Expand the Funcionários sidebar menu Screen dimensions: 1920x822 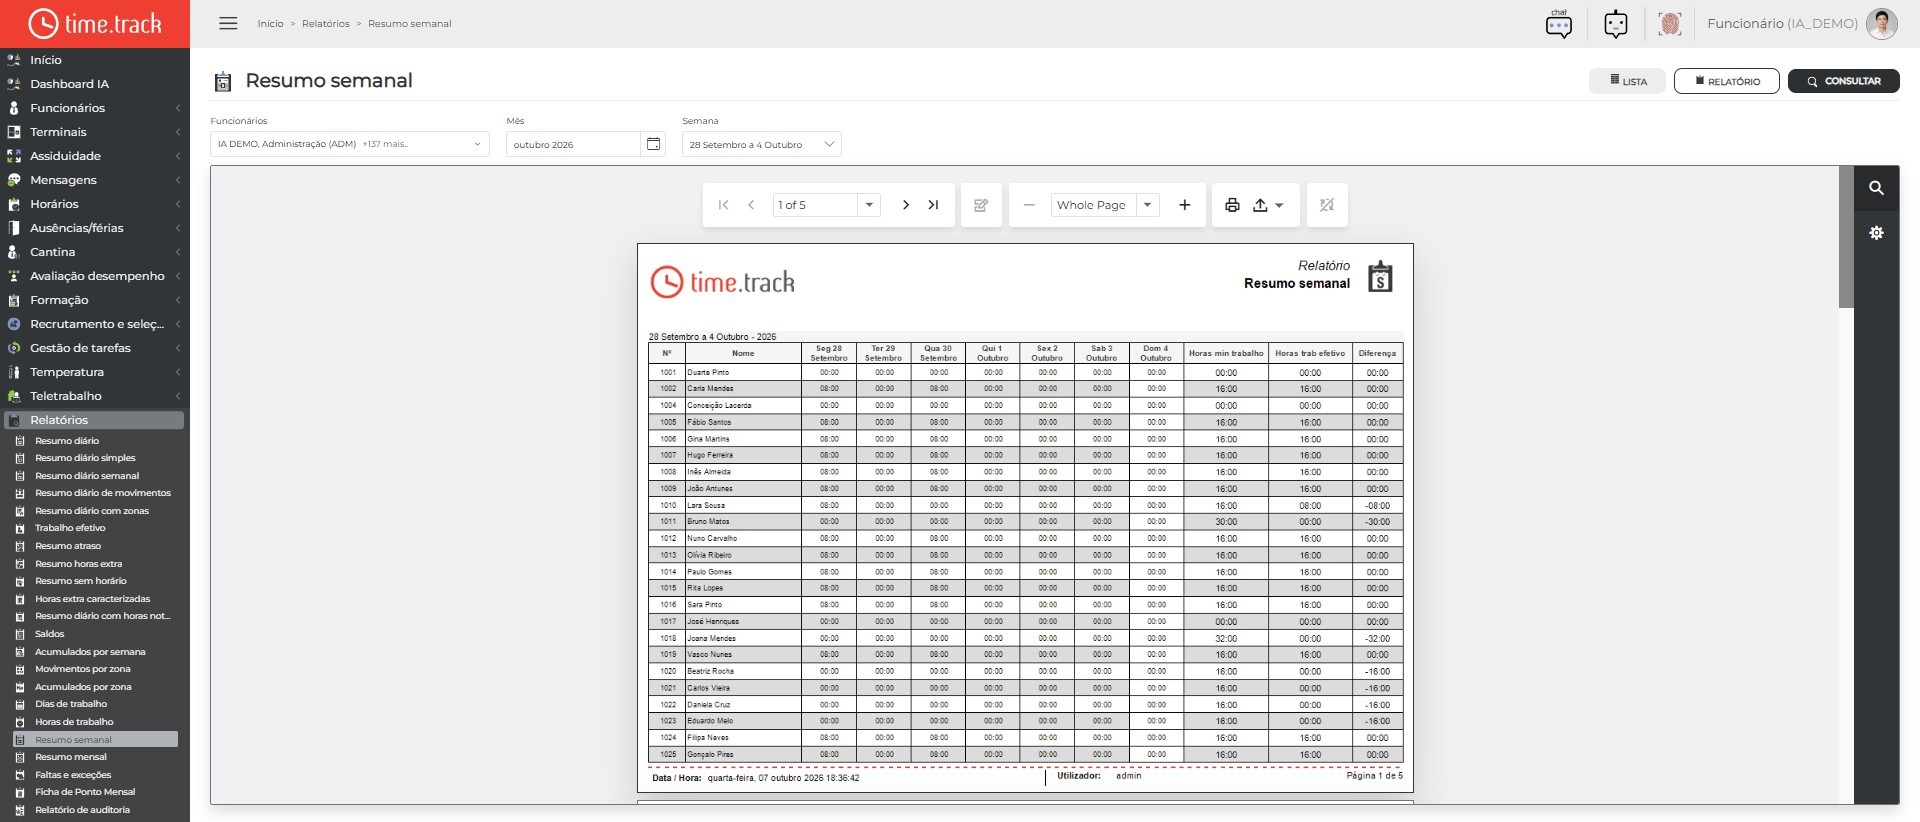95,108
